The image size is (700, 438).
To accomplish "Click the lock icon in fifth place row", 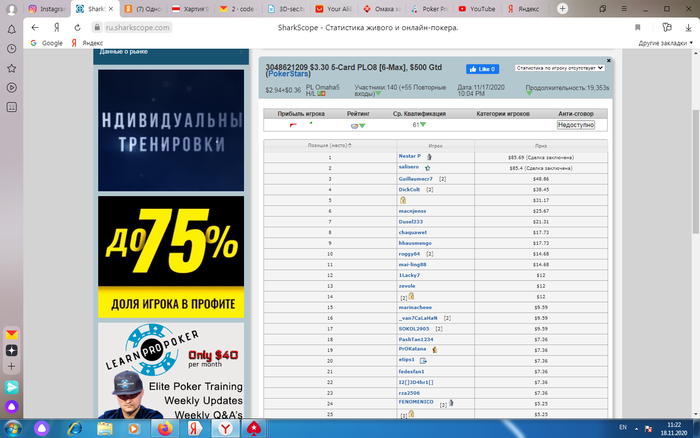I will [403, 200].
